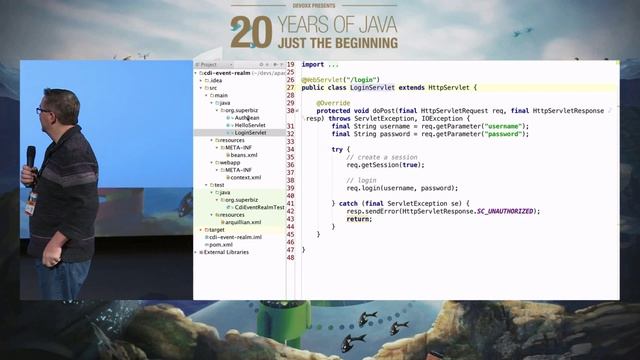The image size is (640, 360).
Task: Click HttpServlet superclass in class declaration
Action: pyautogui.click(x=449, y=87)
